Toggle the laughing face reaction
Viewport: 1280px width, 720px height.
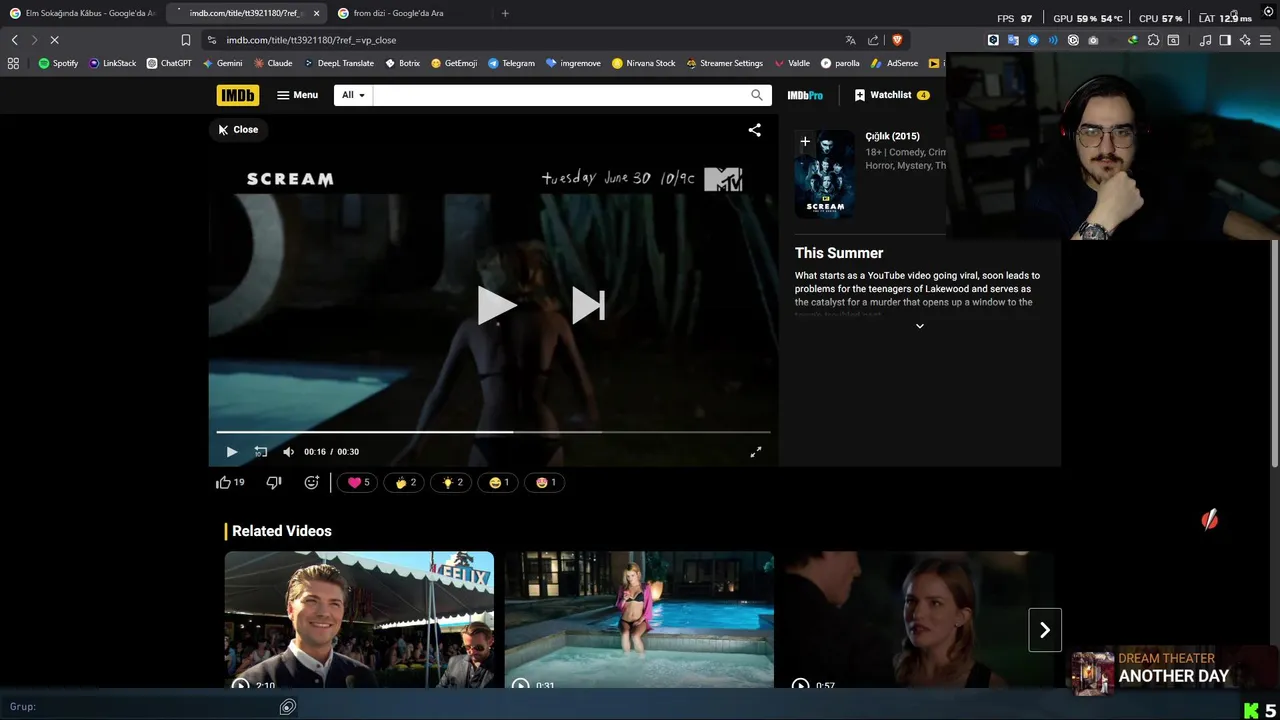tap(498, 482)
